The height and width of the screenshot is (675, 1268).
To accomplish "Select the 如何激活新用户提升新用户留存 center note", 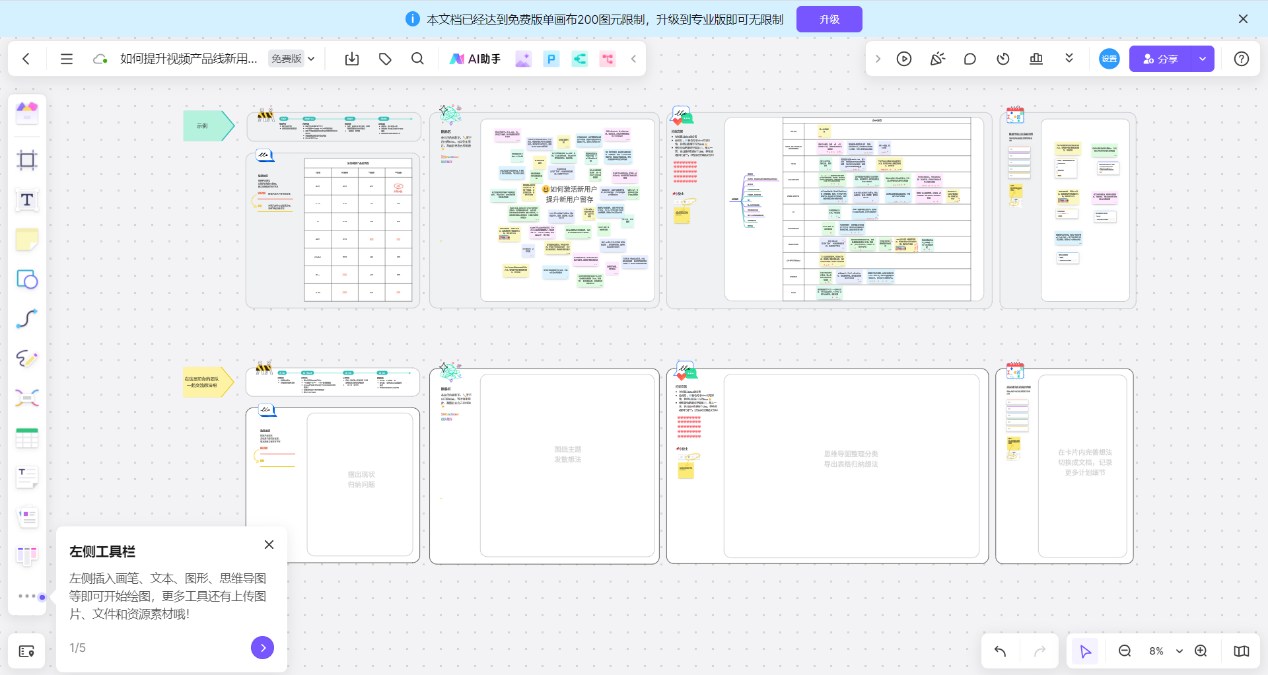I will pyautogui.click(x=569, y=194).
